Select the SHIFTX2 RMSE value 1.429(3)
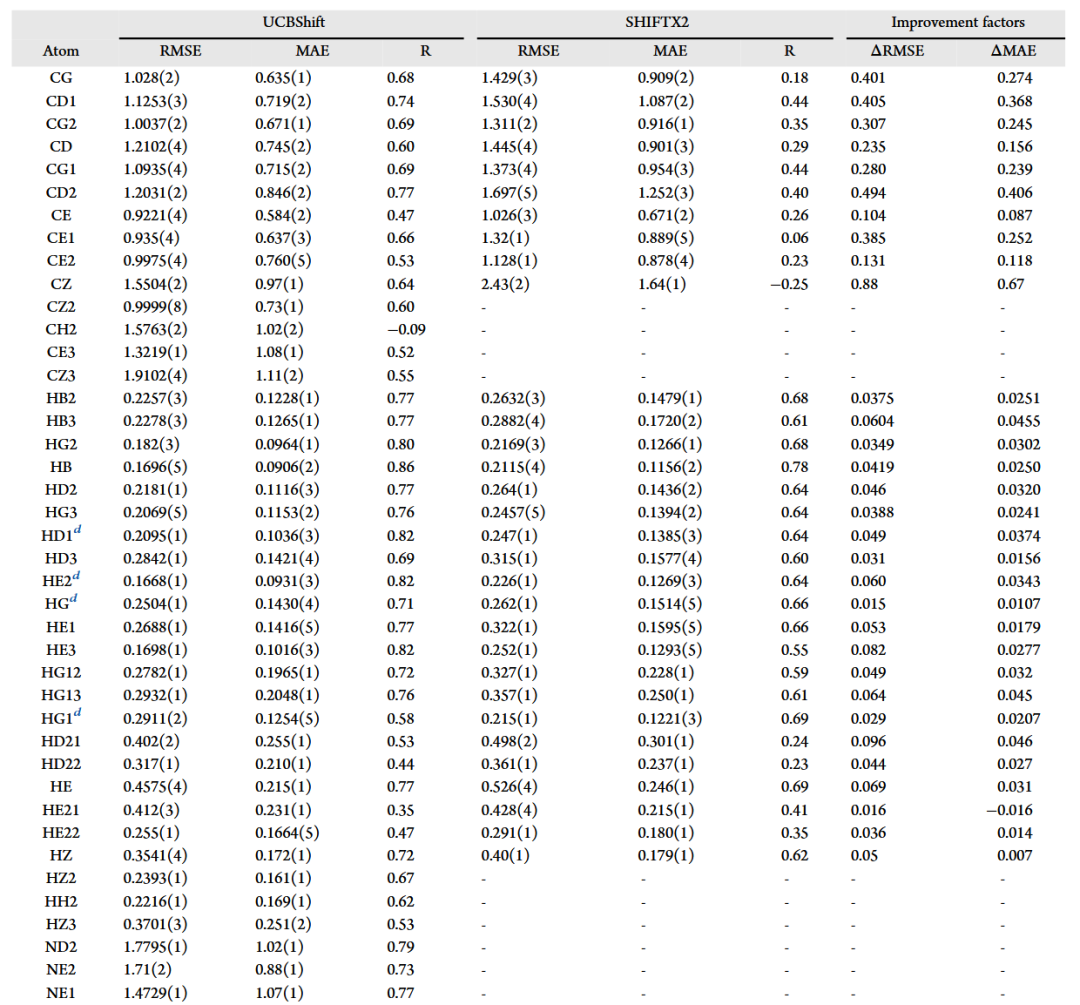Image resolution: width=1080 pixels, height=1005 pixels. pos(509,78)
